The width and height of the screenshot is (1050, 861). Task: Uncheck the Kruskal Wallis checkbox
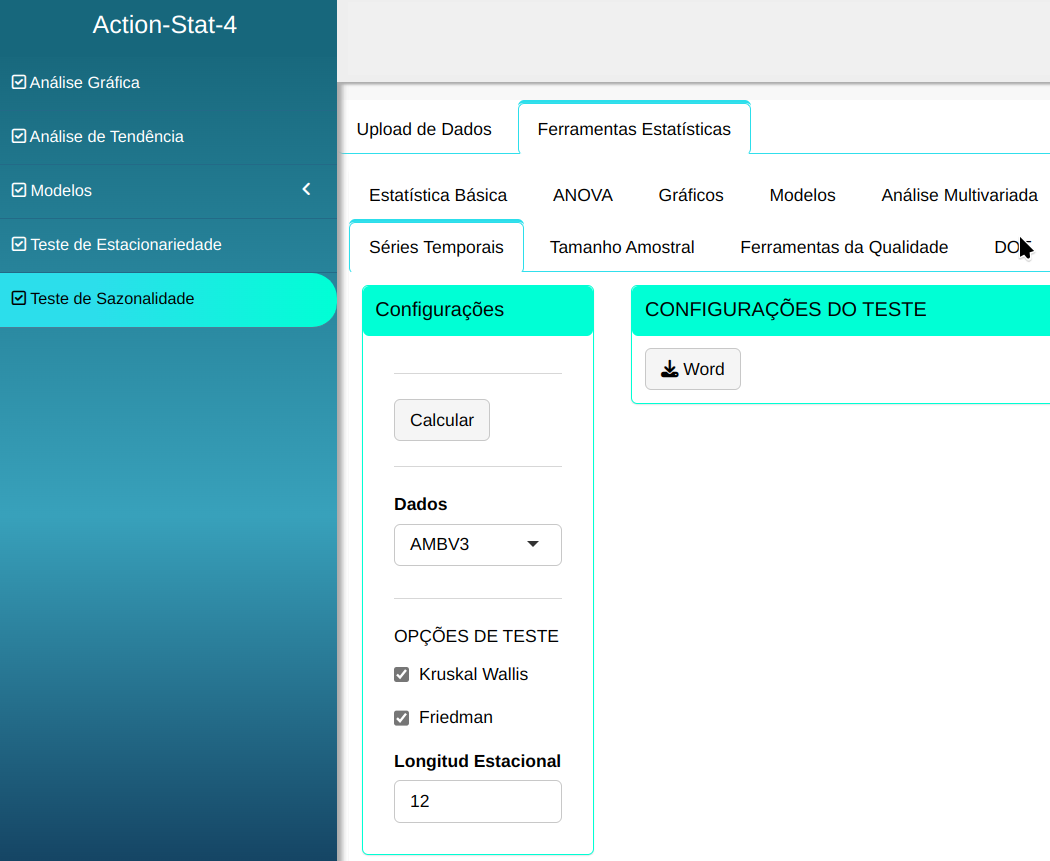pos(402,675)
